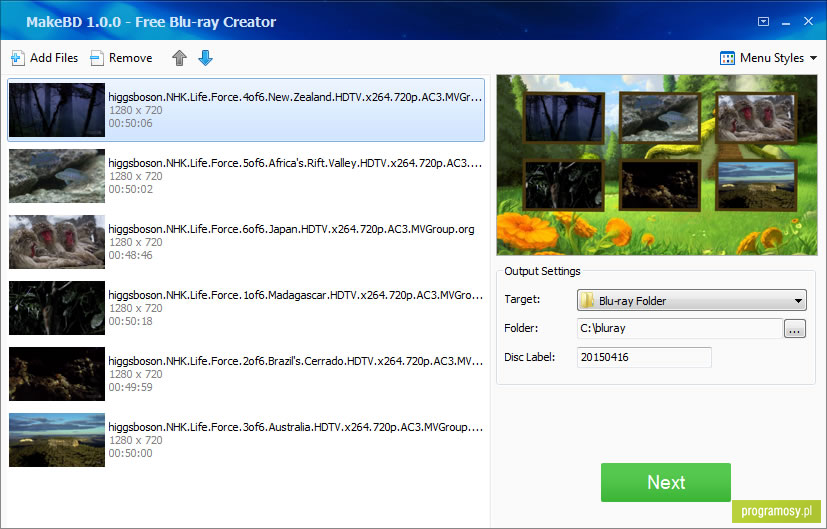Click the rock fish frame in menu preview
The image size is (827, 529).
tap(660, 118)
